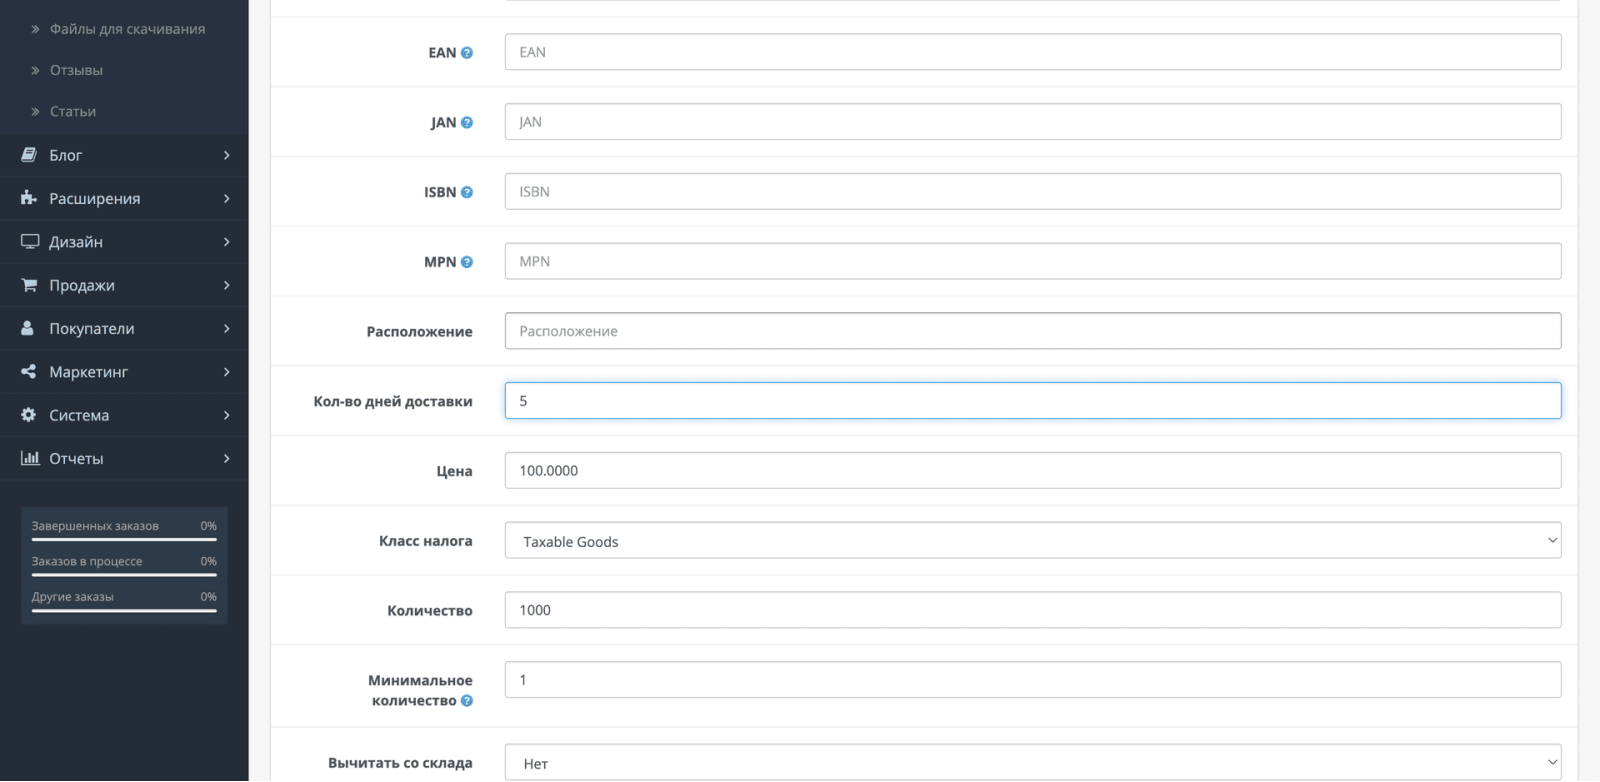Focus the Расположение input field

[x=1033, y=331]
